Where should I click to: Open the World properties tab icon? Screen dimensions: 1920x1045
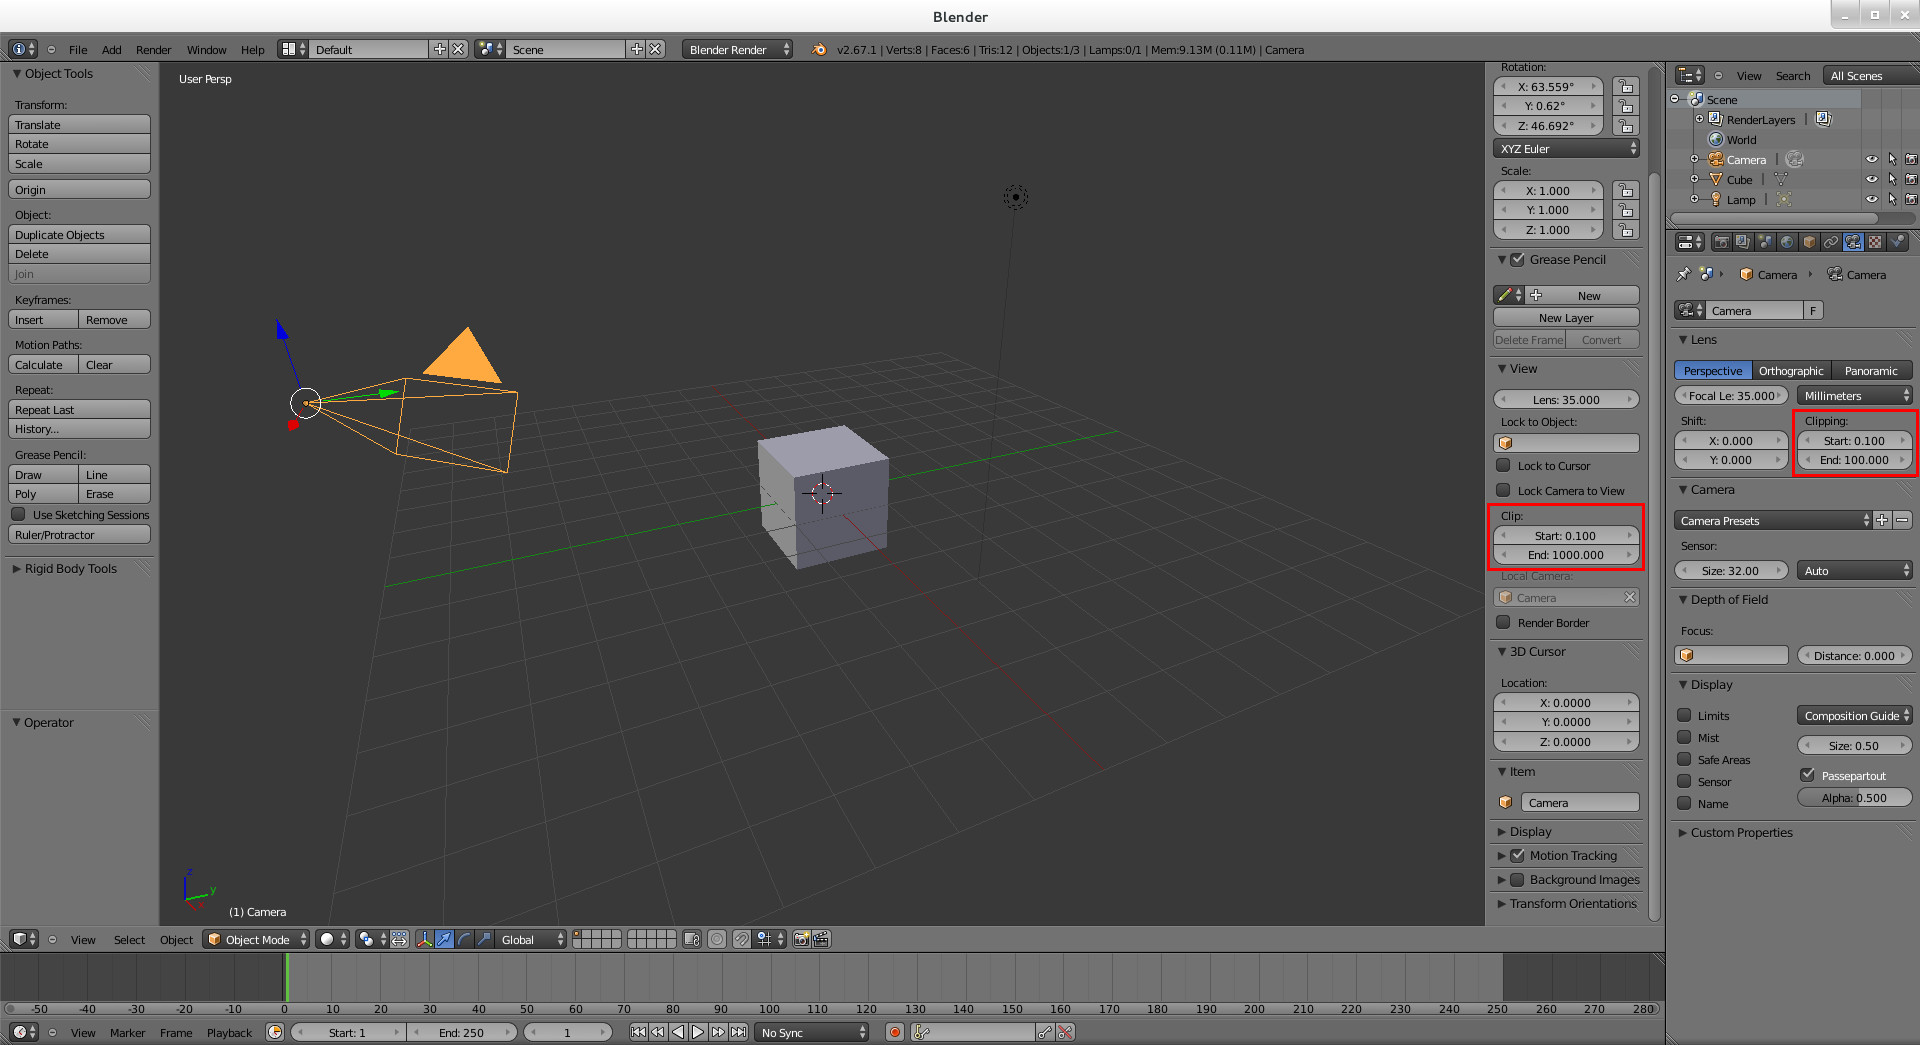pos(1787,242)
